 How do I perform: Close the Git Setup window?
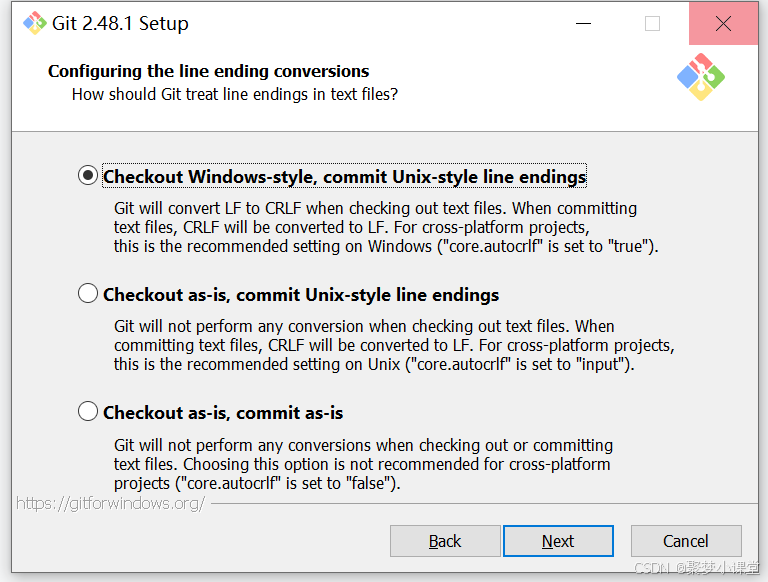pos(723,23)
